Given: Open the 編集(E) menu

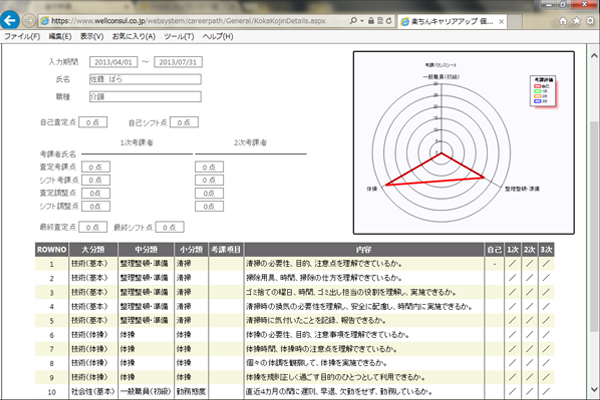Looking at the screenshot, I should 60,36.
